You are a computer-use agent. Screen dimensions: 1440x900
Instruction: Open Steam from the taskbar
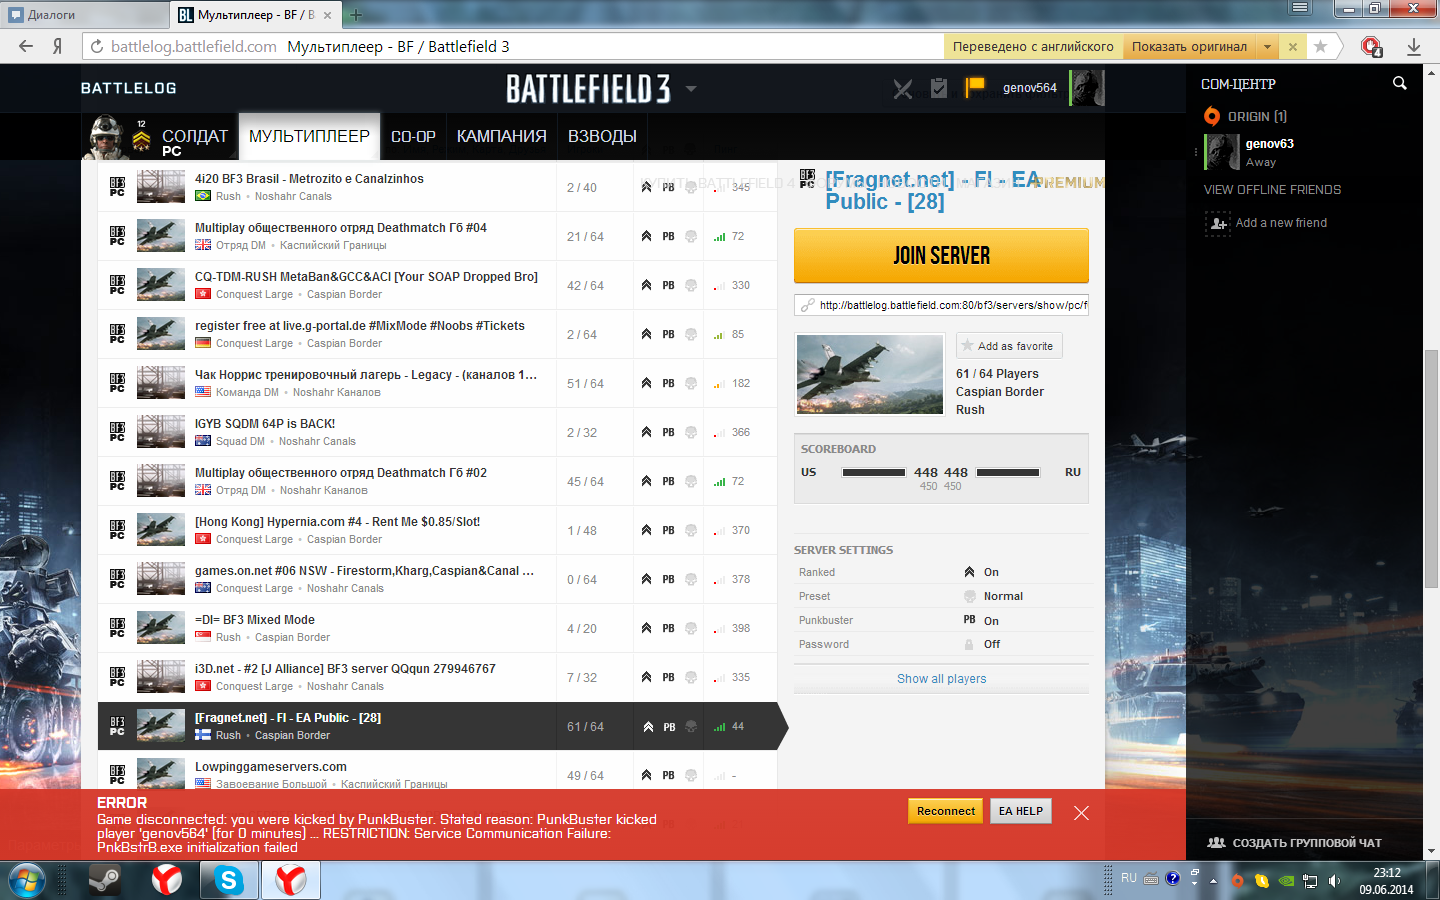pos(104,880)
